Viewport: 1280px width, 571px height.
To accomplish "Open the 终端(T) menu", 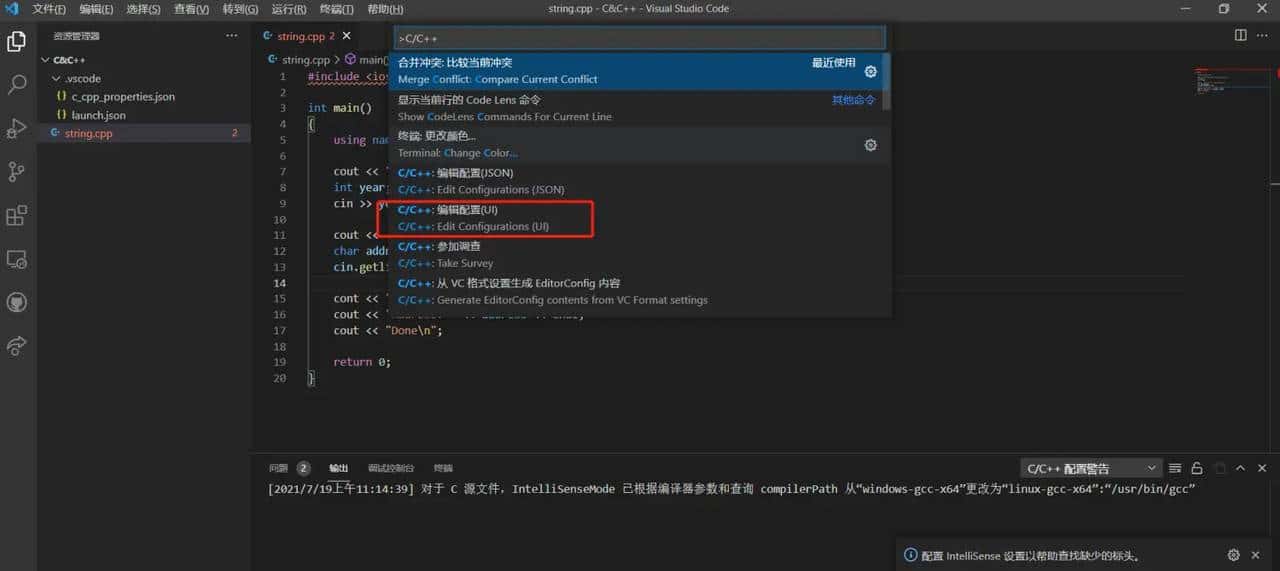I will pyautogui.click(x=336, y=9).
